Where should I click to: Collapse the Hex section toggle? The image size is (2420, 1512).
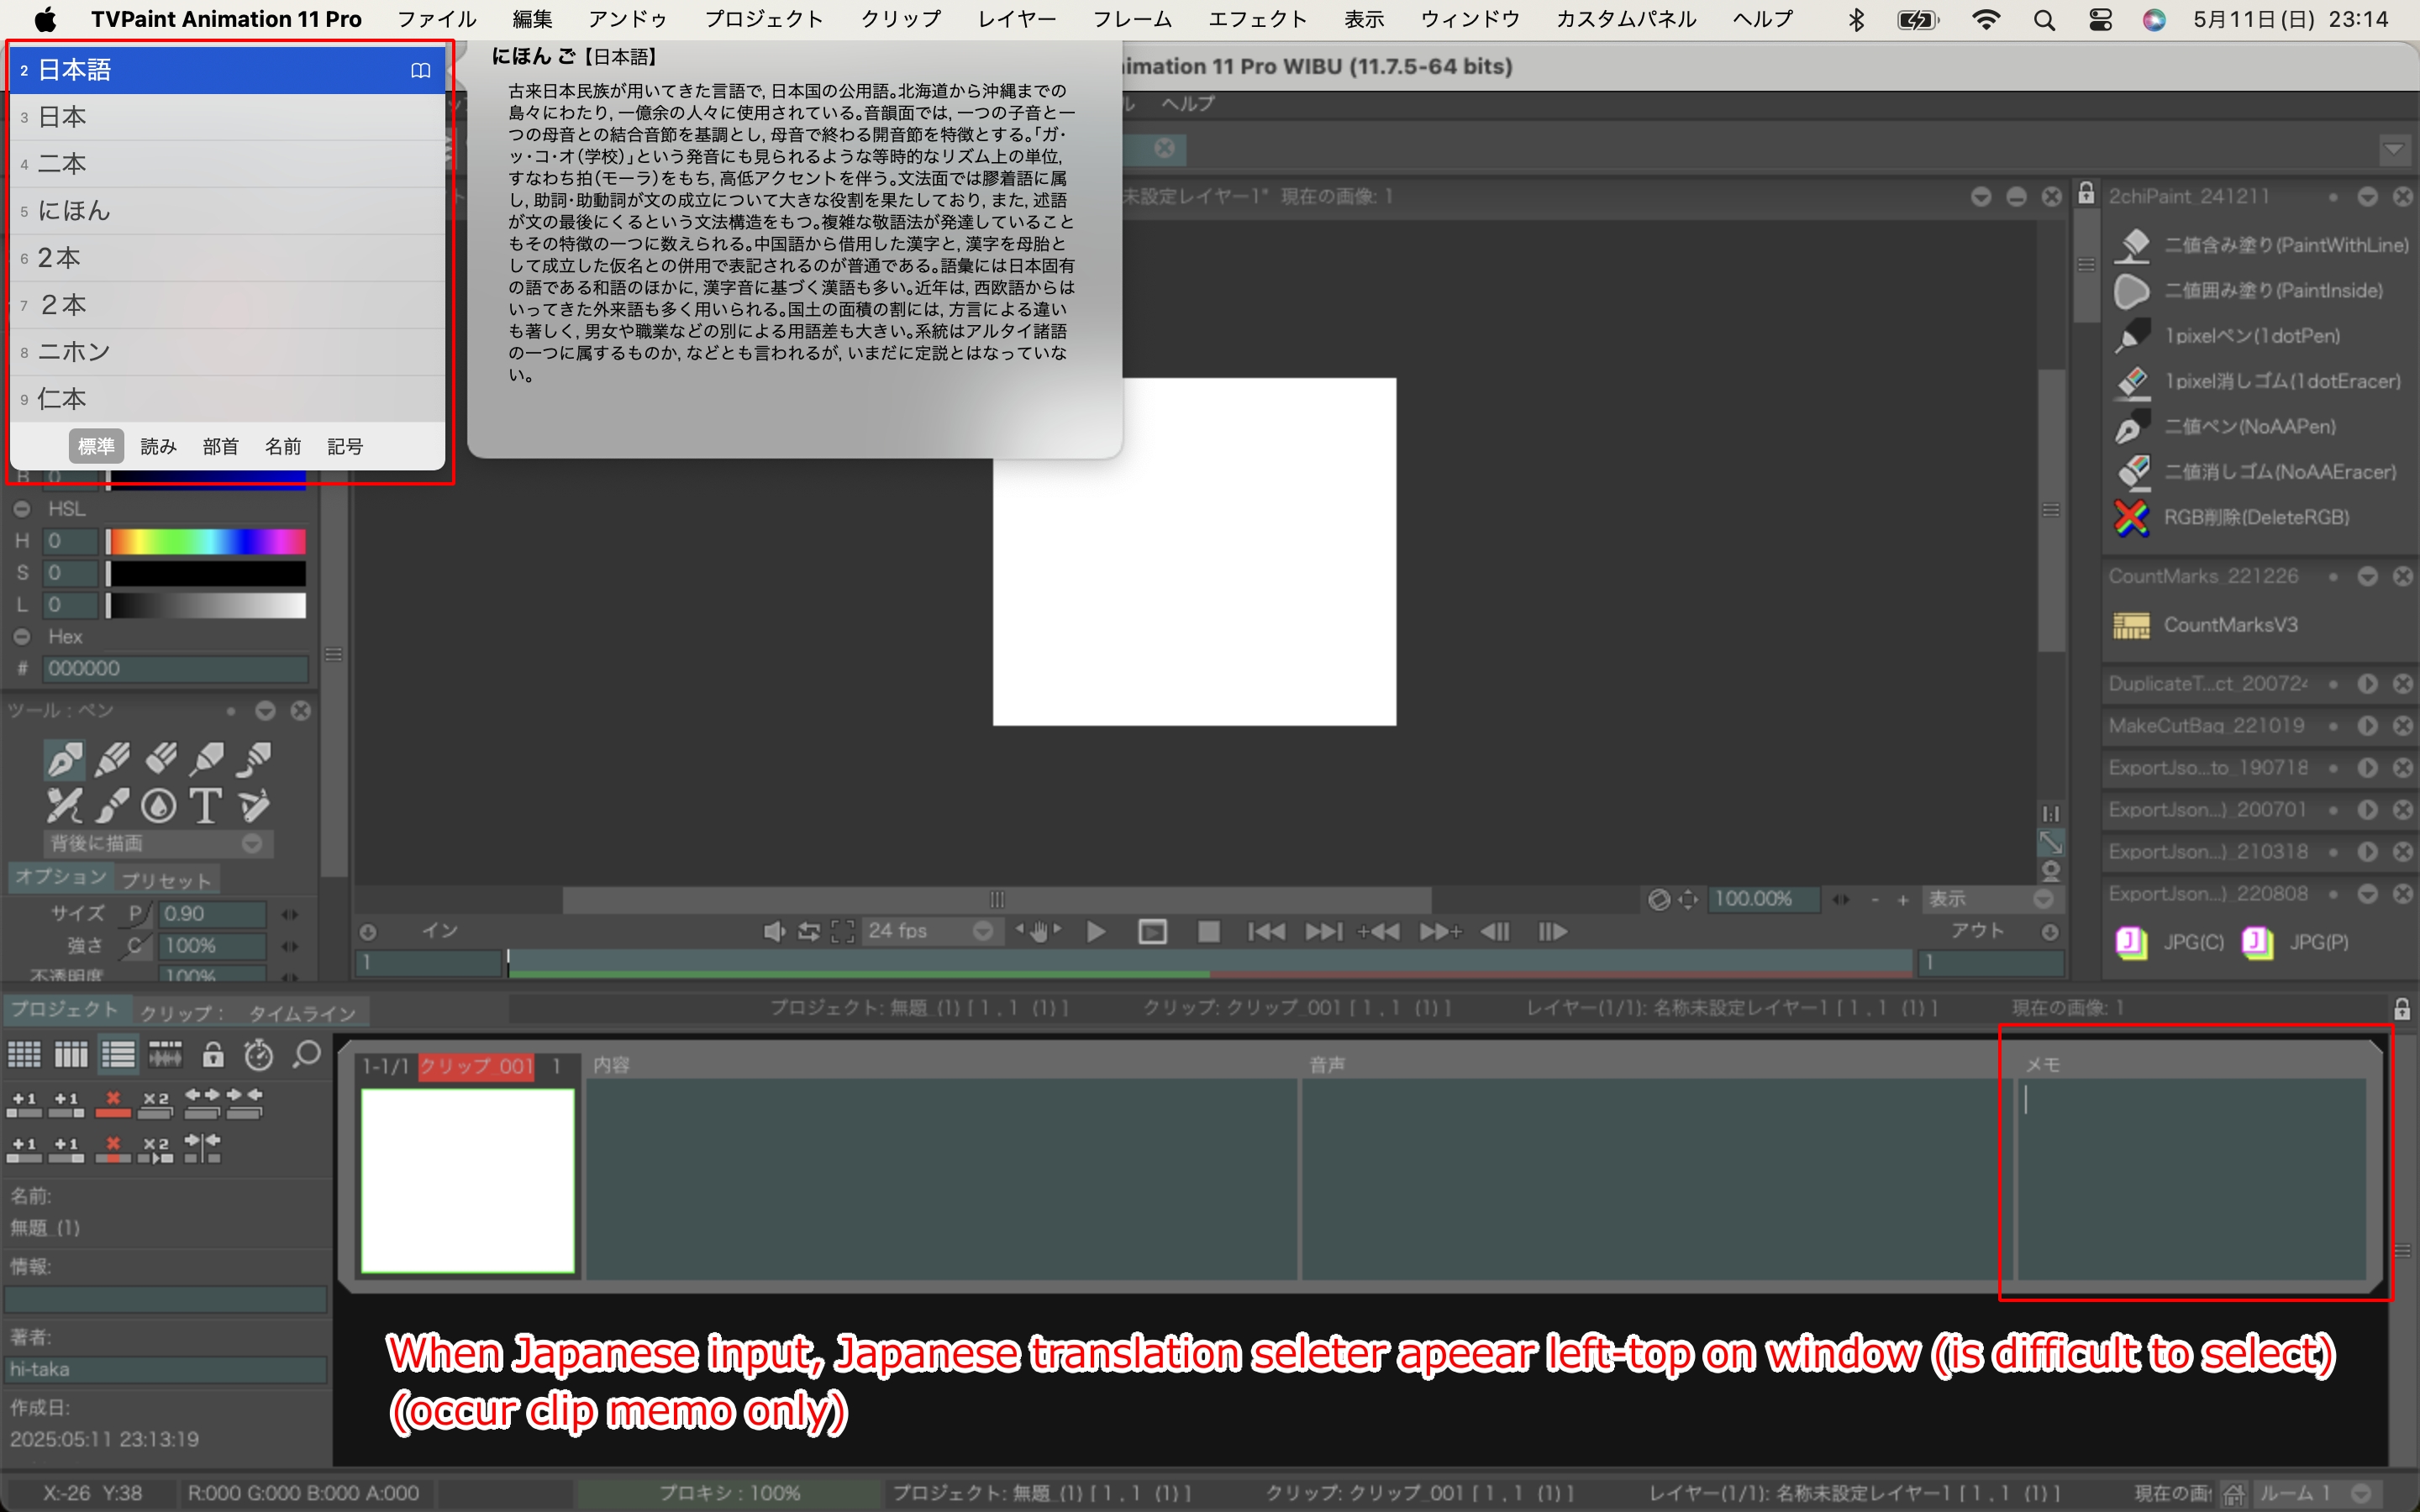pos(21,637)
